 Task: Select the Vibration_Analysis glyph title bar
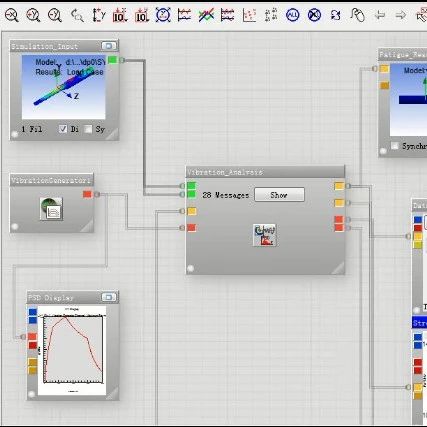click(265, 172)
